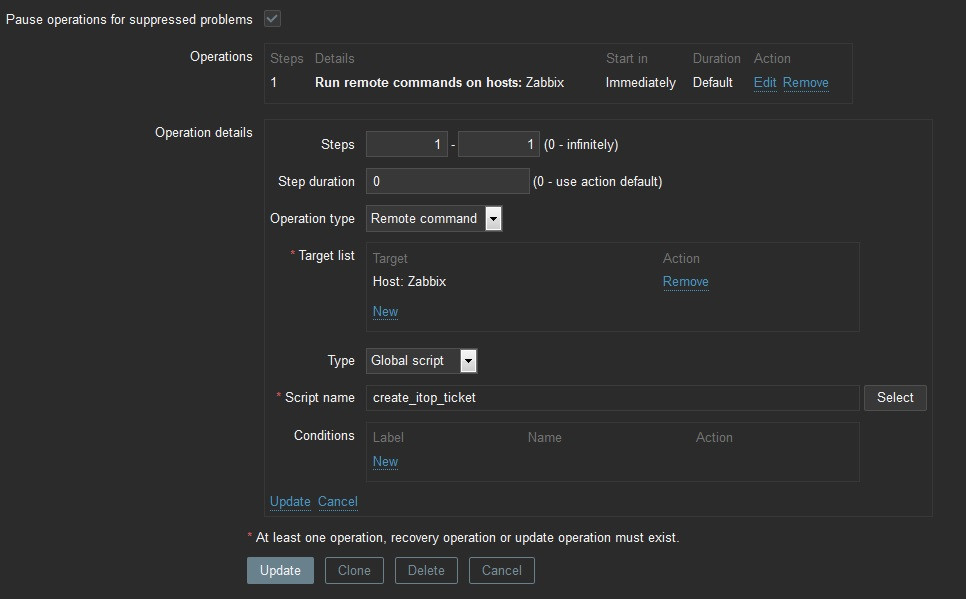Click Cancel link in Operation details
Viewport: 966px width, 599px height.
click(x=337, y=502)
